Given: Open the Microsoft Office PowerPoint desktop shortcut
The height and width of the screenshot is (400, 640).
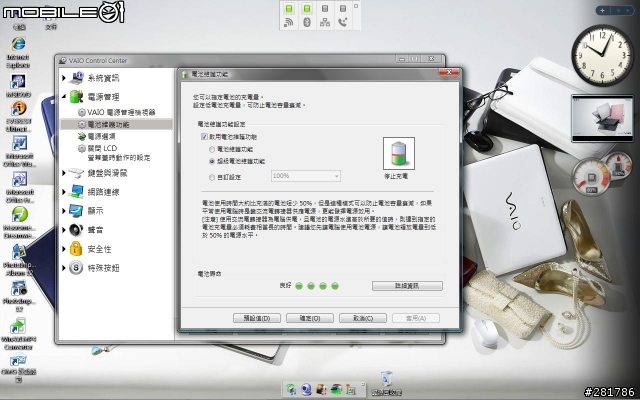Looking at the screenshot, I should pyautogui.click(x=19, y=180).
